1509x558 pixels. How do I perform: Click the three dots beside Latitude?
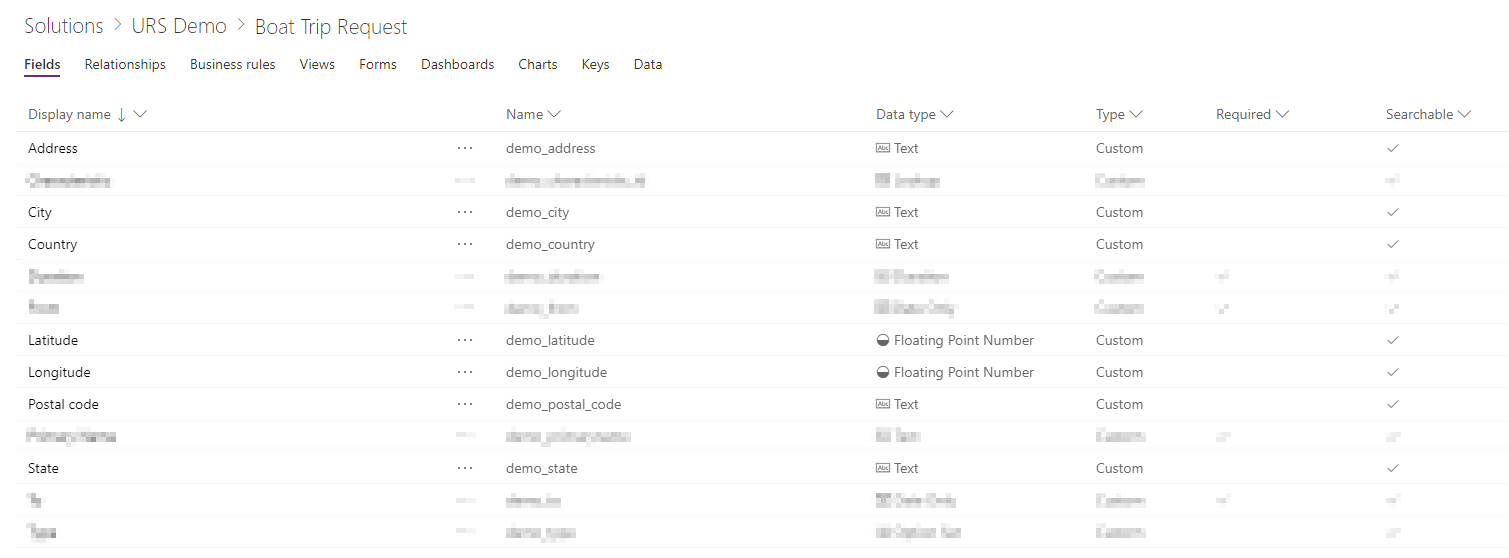(464, 340)
